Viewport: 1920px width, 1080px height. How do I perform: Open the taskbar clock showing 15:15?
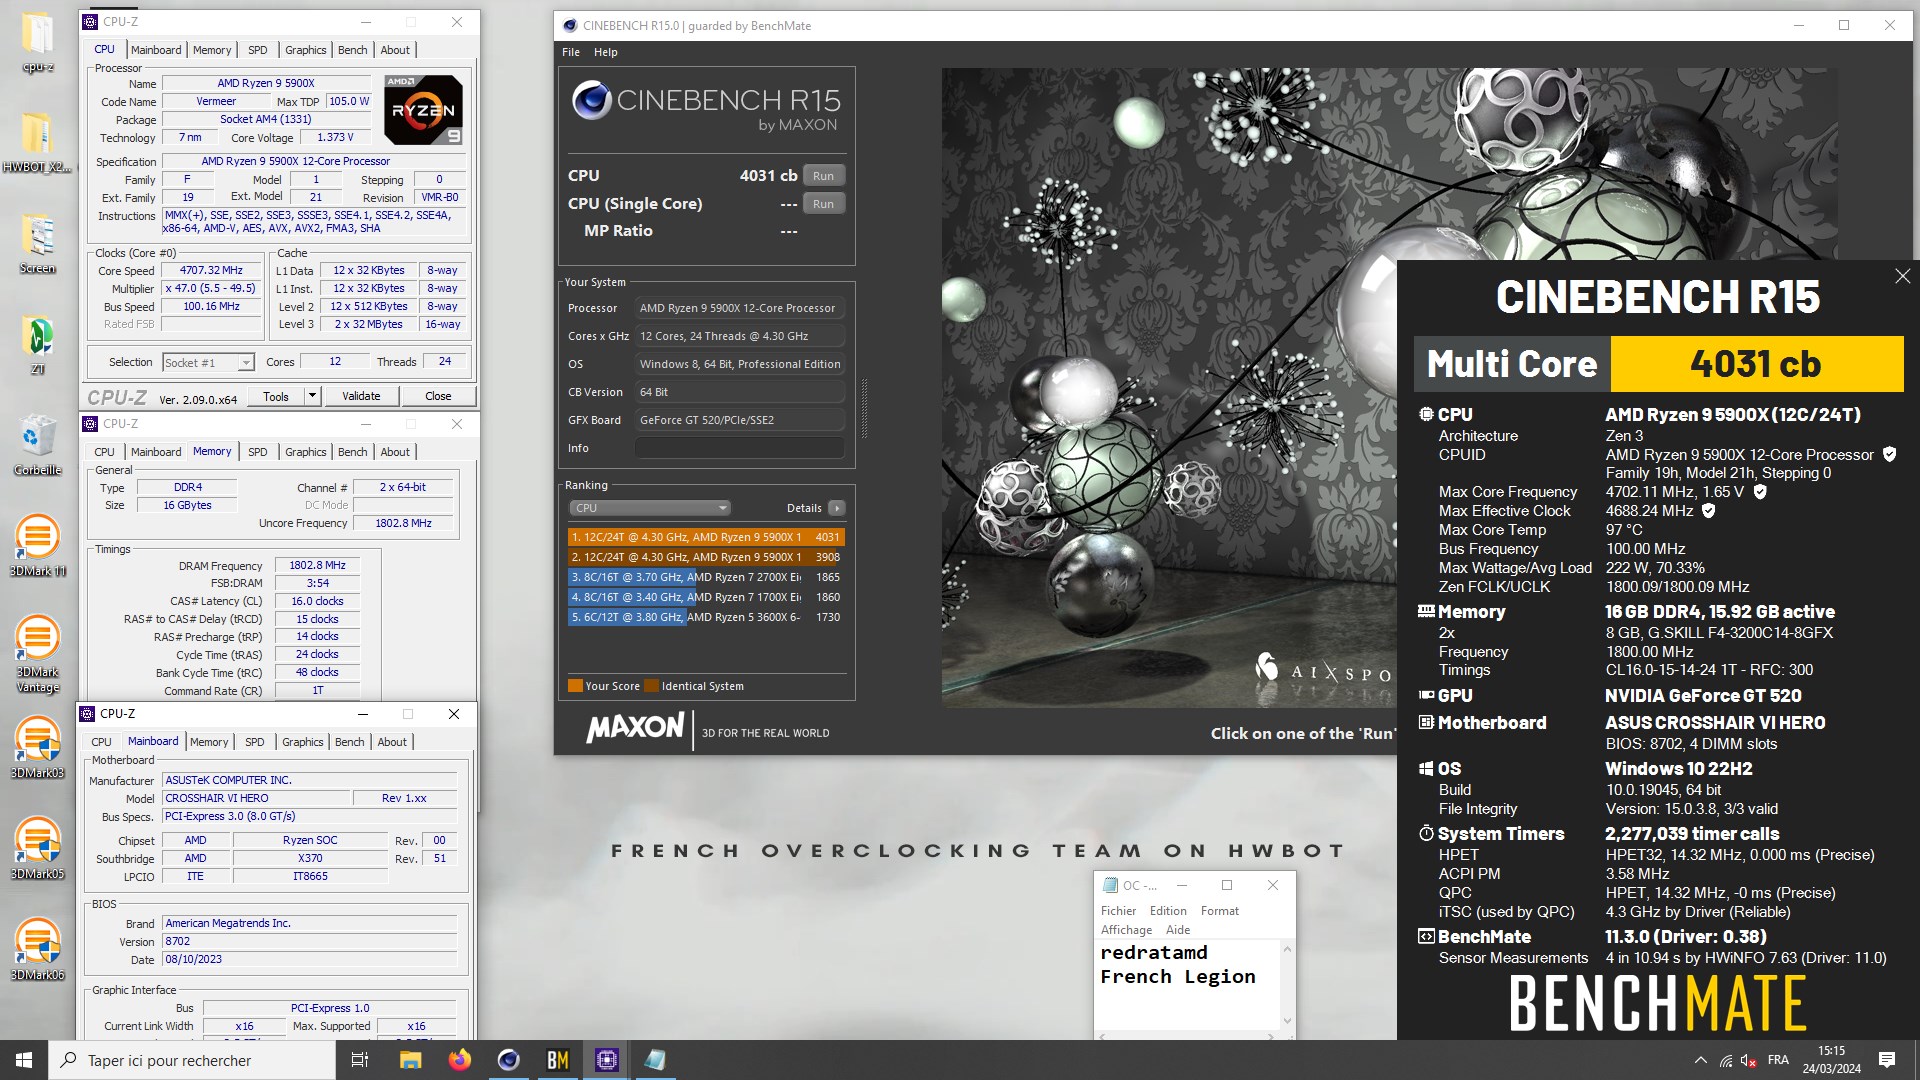coord(1831,1060)
